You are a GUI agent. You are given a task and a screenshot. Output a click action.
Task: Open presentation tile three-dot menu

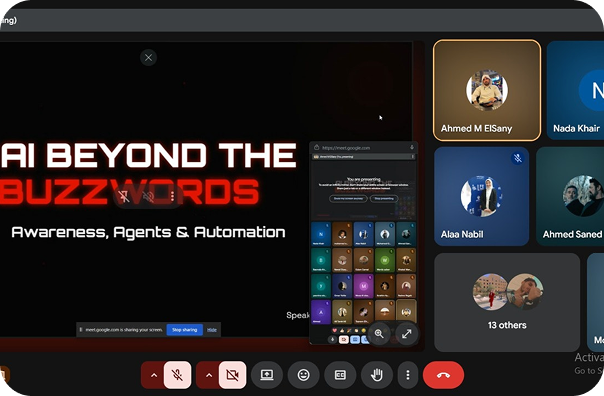coord(172,196)
